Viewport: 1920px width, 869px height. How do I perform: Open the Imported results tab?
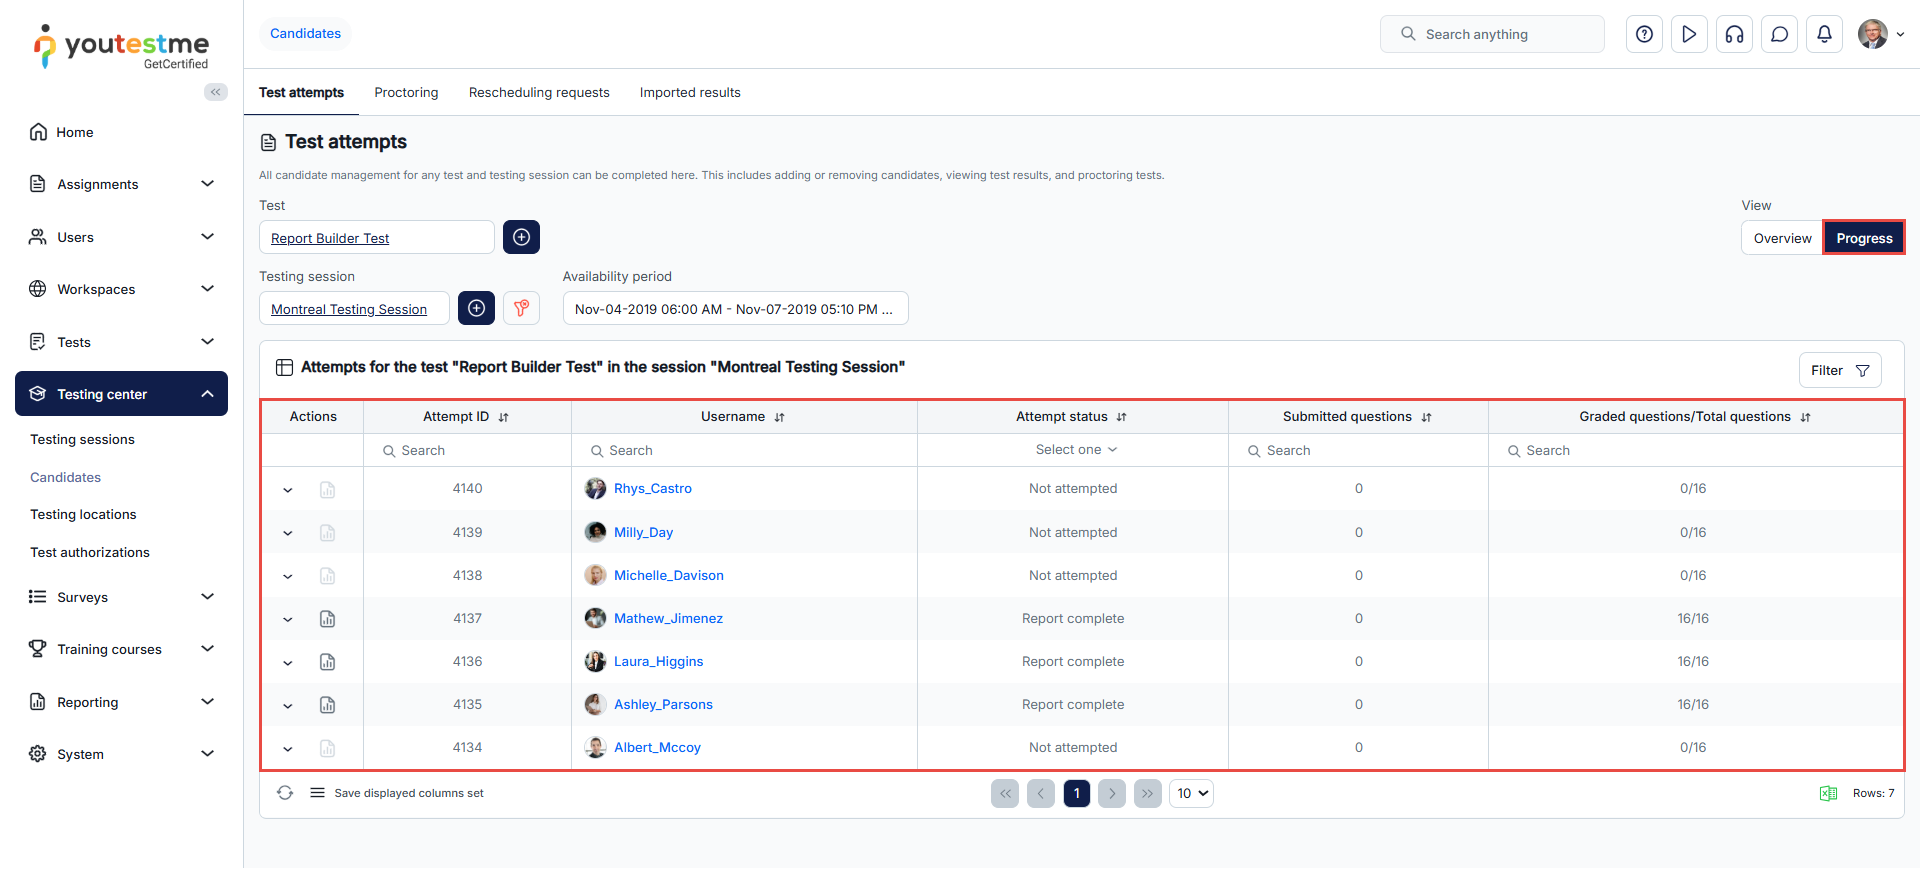pyautogui.click(x=689, y=93)
